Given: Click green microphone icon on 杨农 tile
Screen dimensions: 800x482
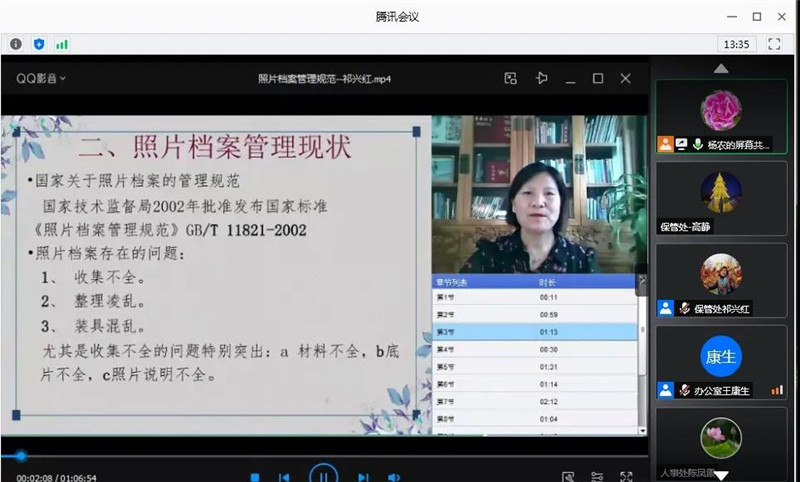Looking at the screenshot, I should tap(697, 144).
